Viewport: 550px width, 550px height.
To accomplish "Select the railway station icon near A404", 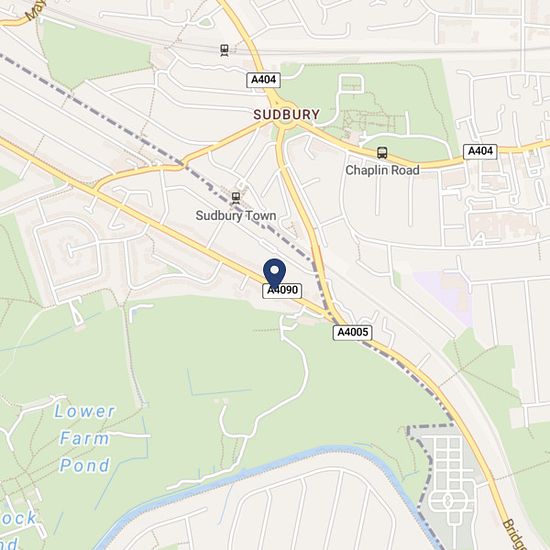I will [x=224, y=50].
